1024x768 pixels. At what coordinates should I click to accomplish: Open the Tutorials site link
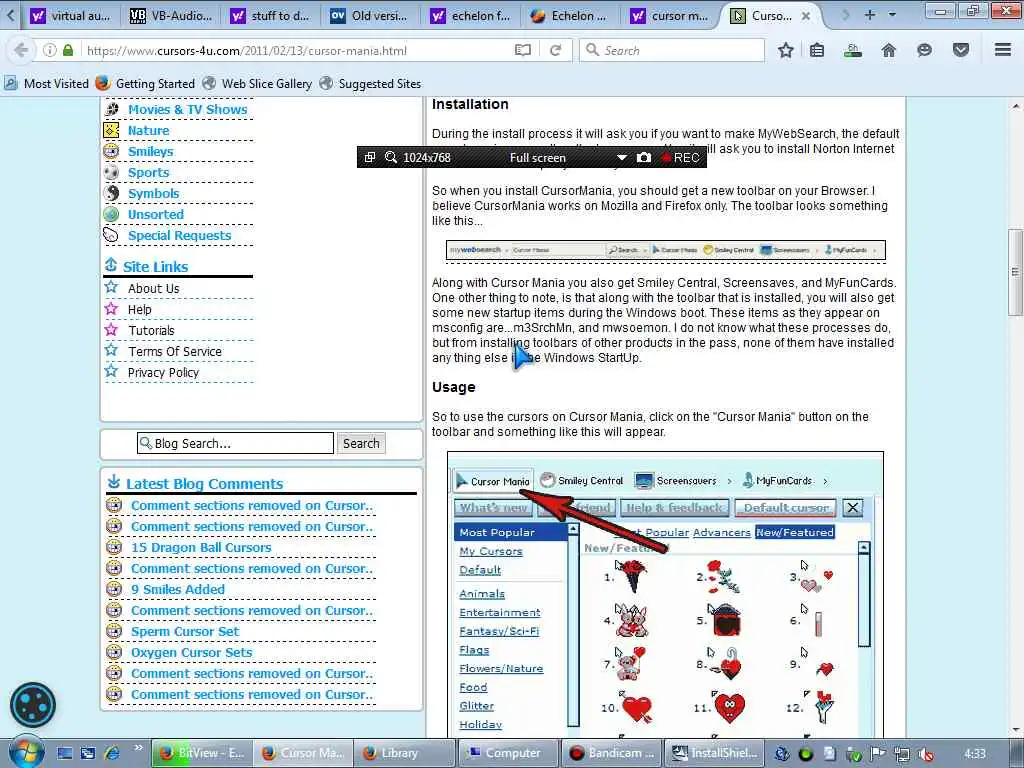[151, 330]
